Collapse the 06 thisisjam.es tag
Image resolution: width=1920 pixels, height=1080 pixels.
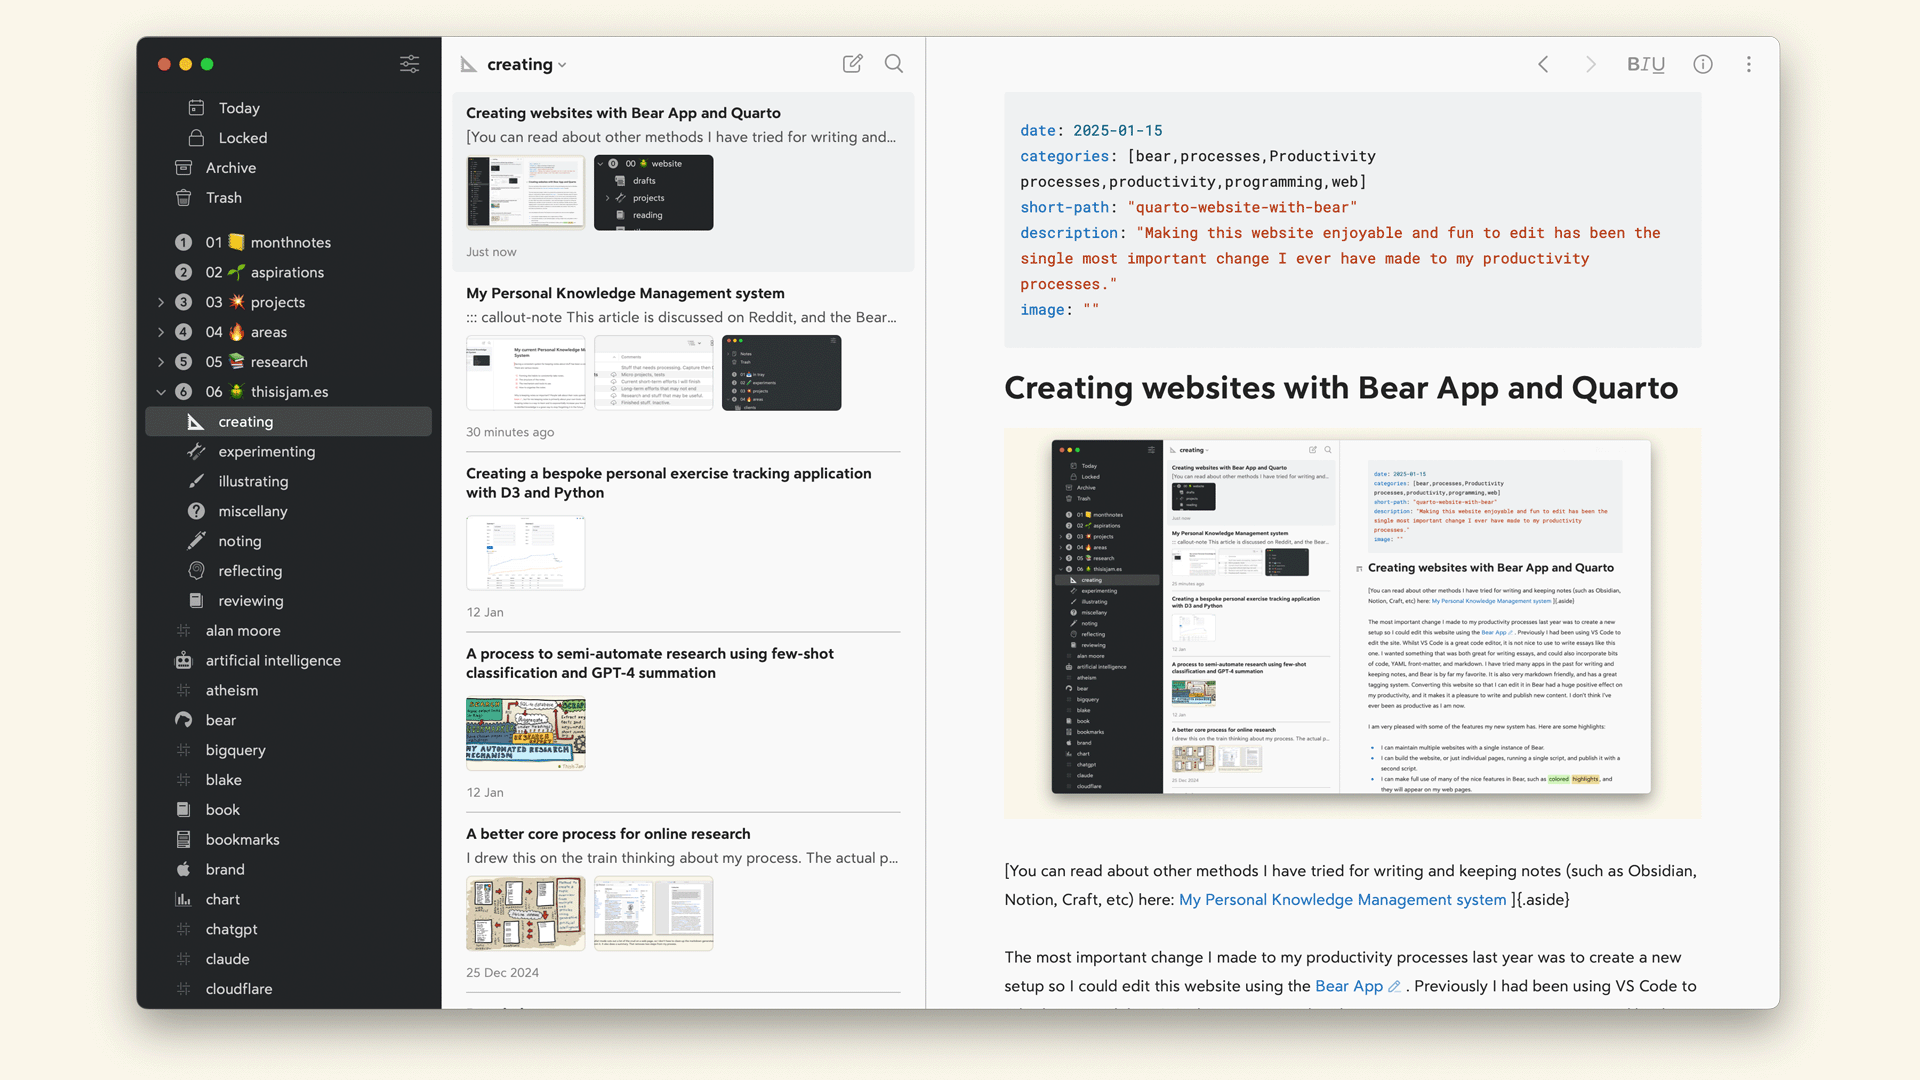(x=161, y=392)
